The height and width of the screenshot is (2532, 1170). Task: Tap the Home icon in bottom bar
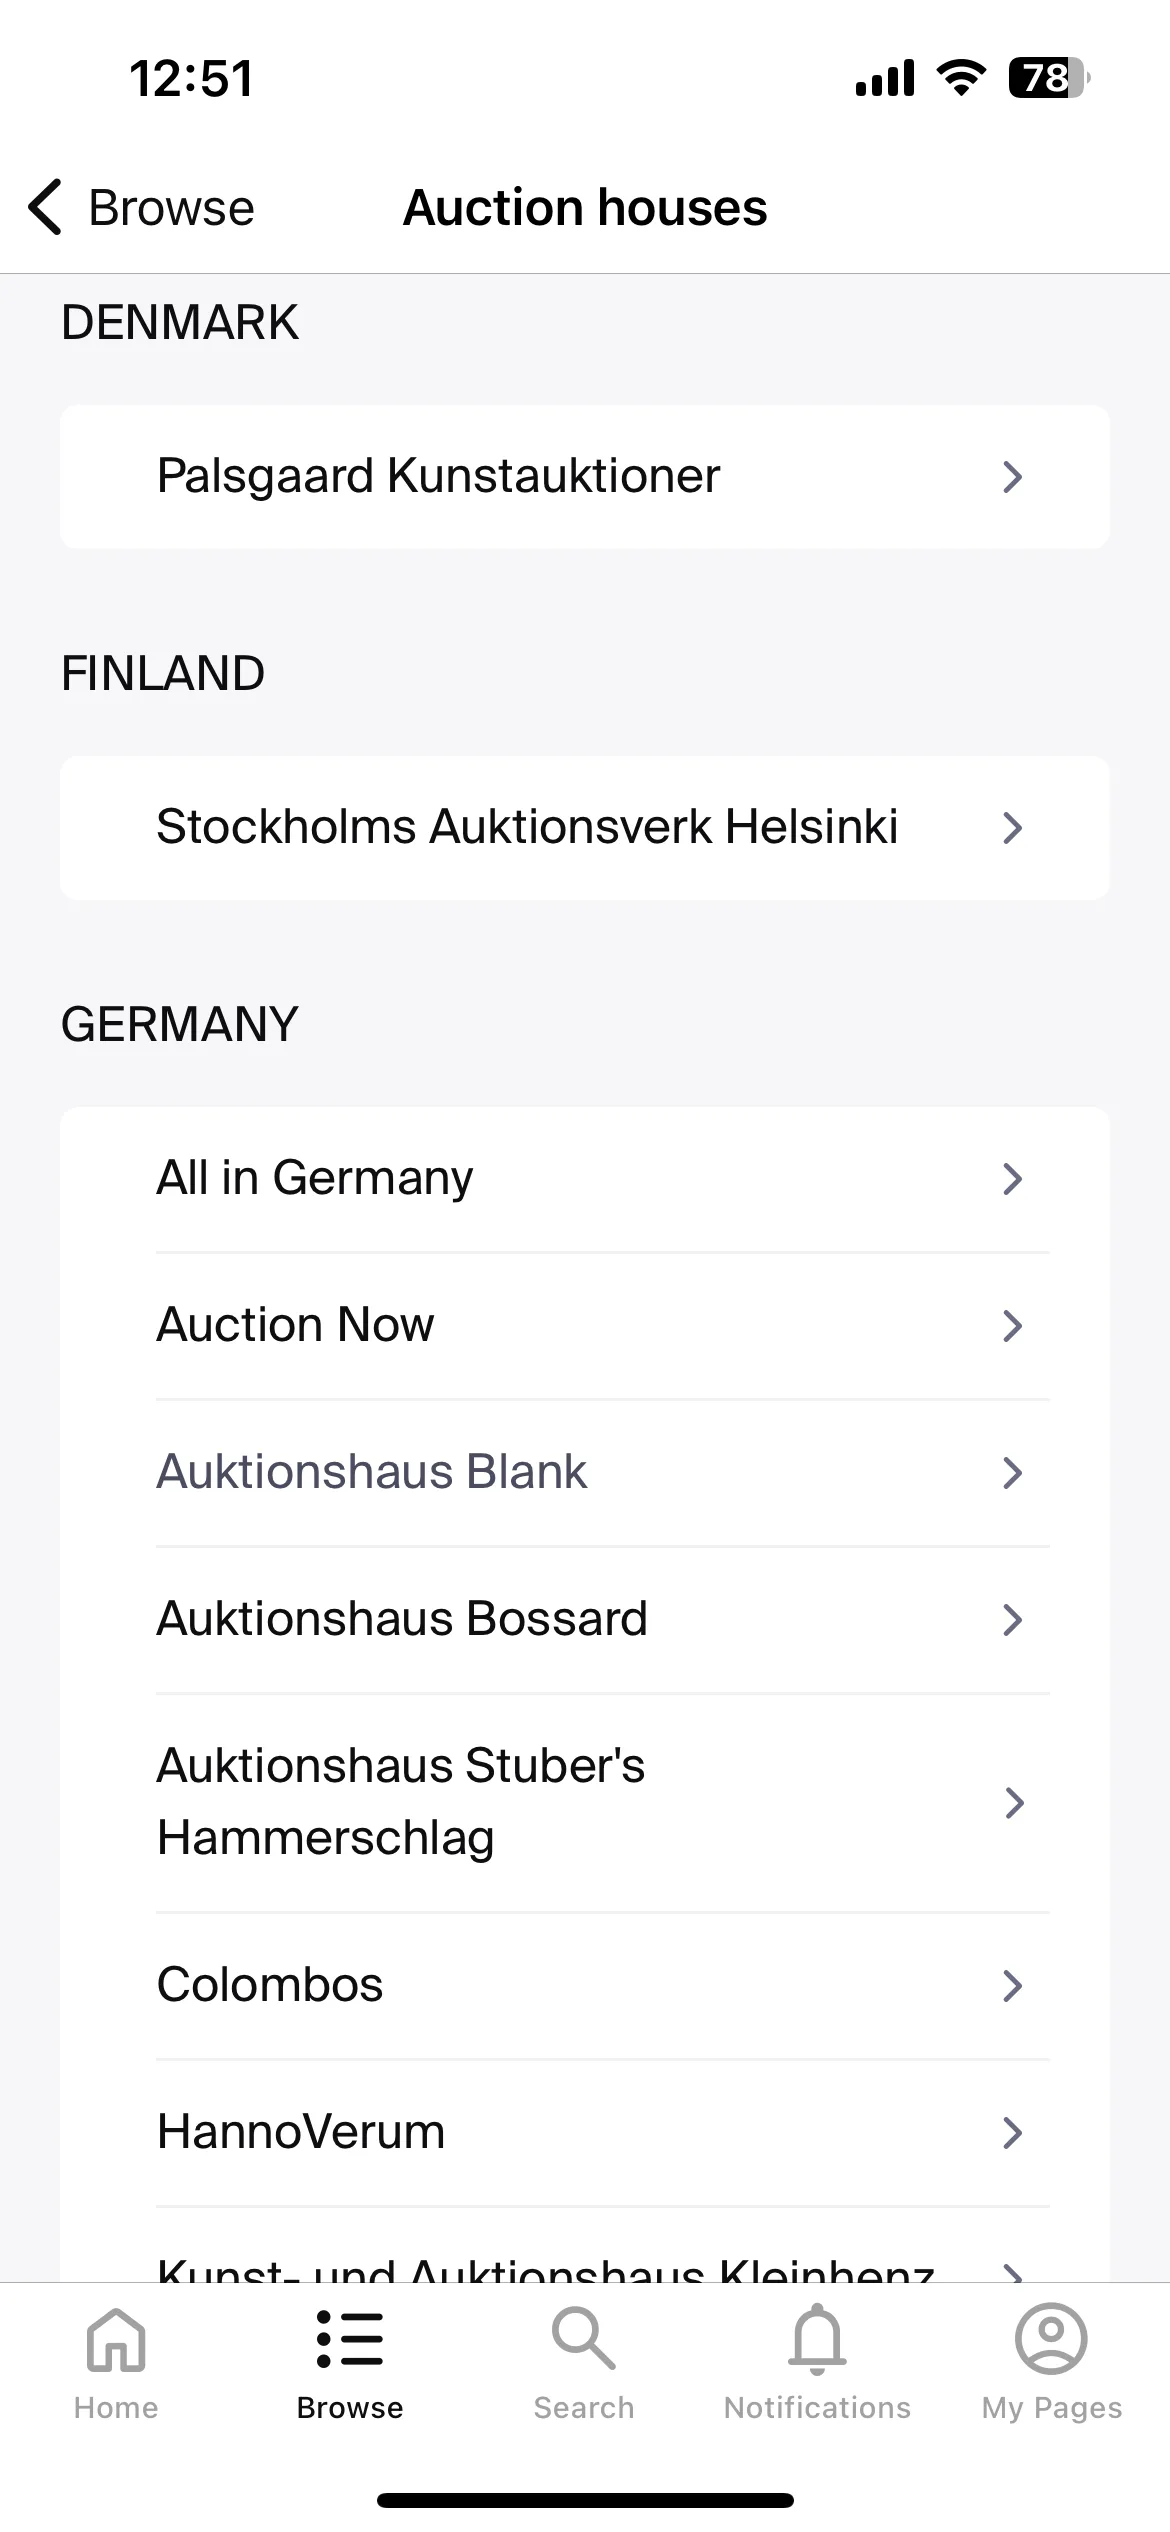[116, 2339]
